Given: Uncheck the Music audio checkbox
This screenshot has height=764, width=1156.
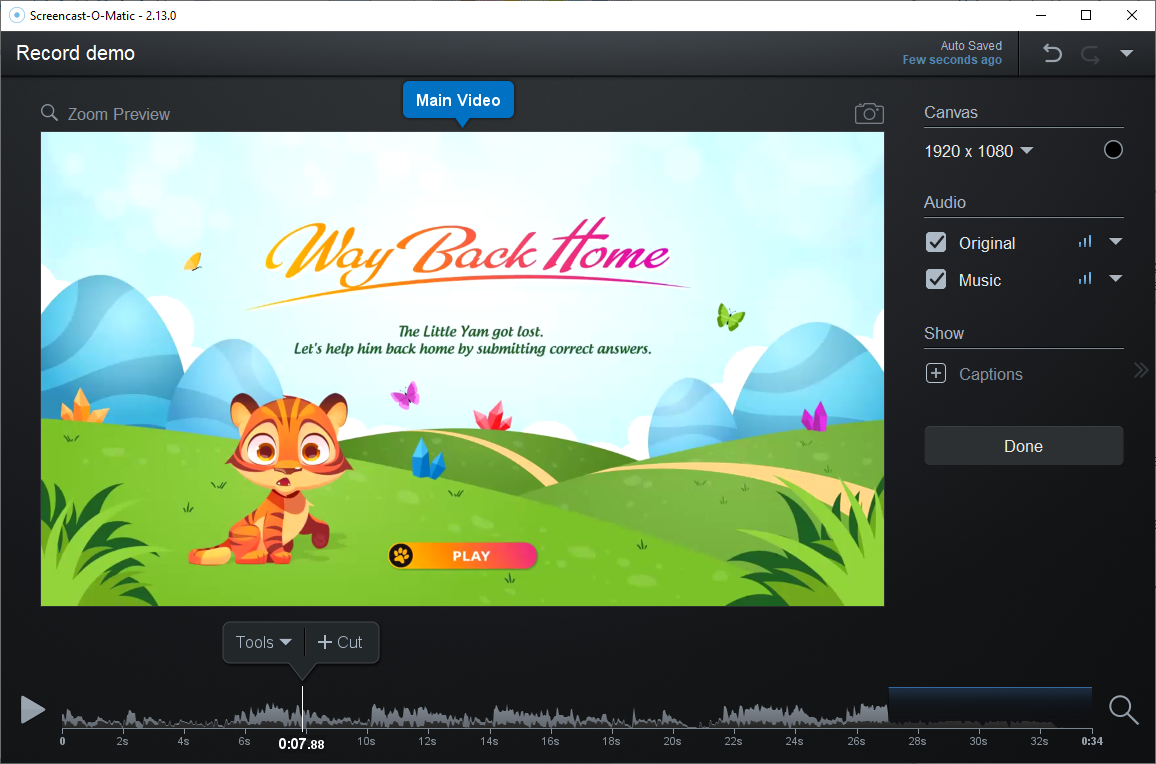Looking at the screenshot, I should 936,279.
